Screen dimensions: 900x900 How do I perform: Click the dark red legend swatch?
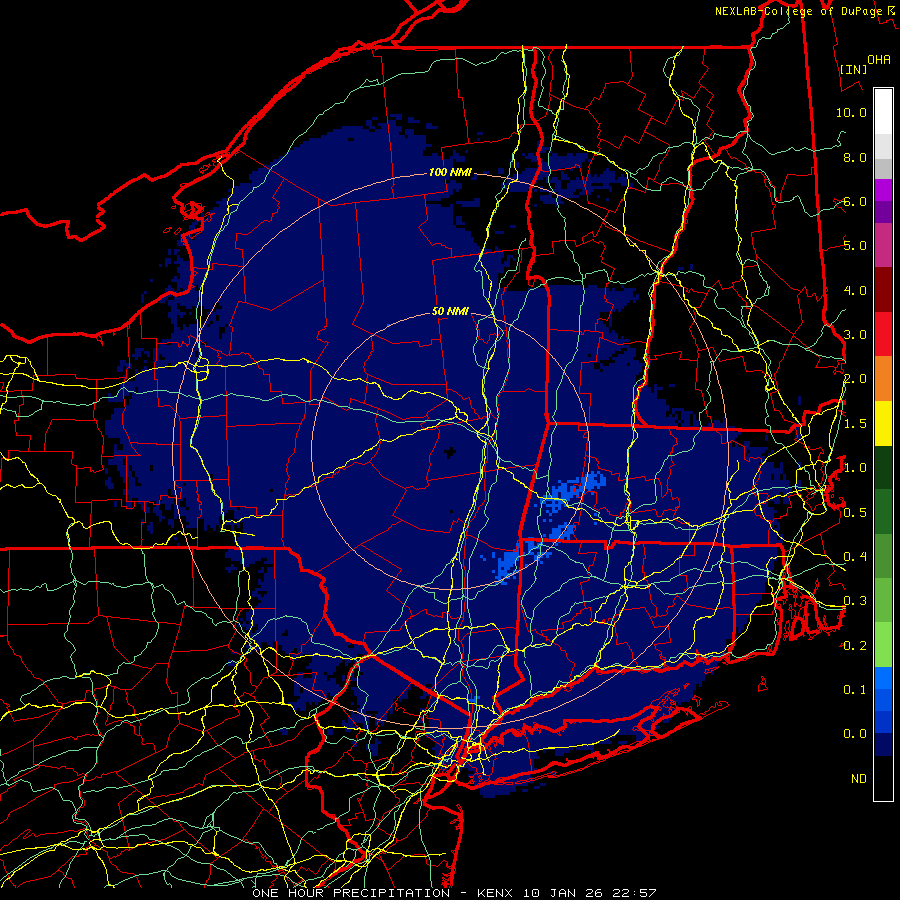pos(883,290)
